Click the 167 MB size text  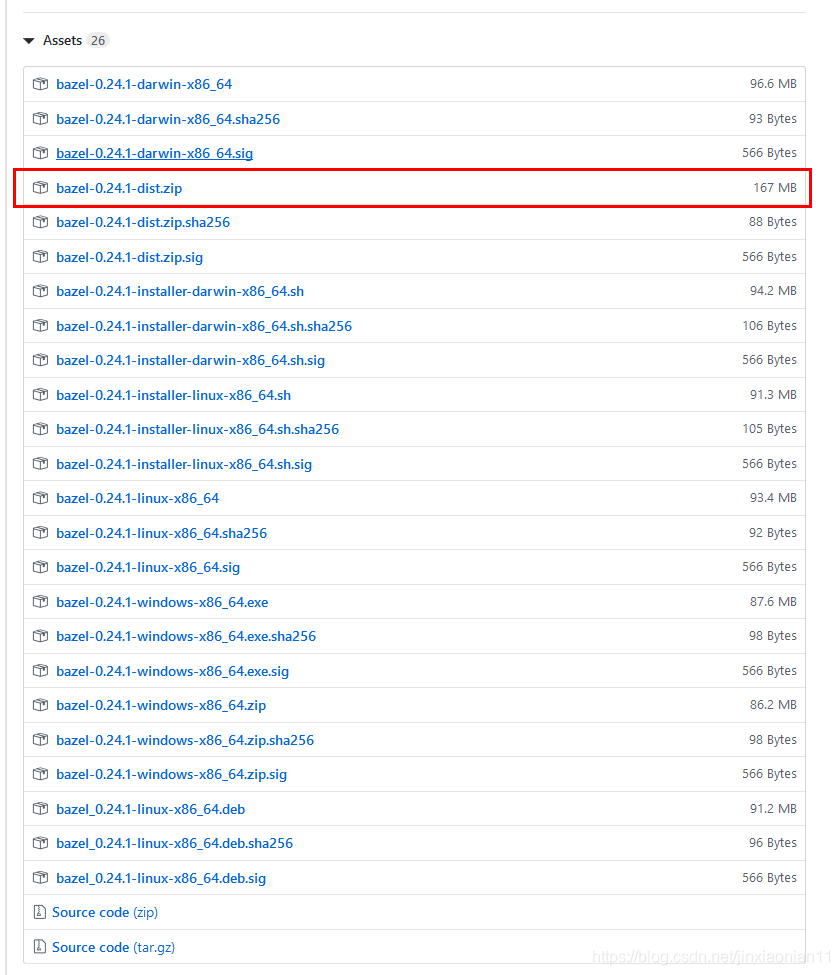click(x=775, y=187)
